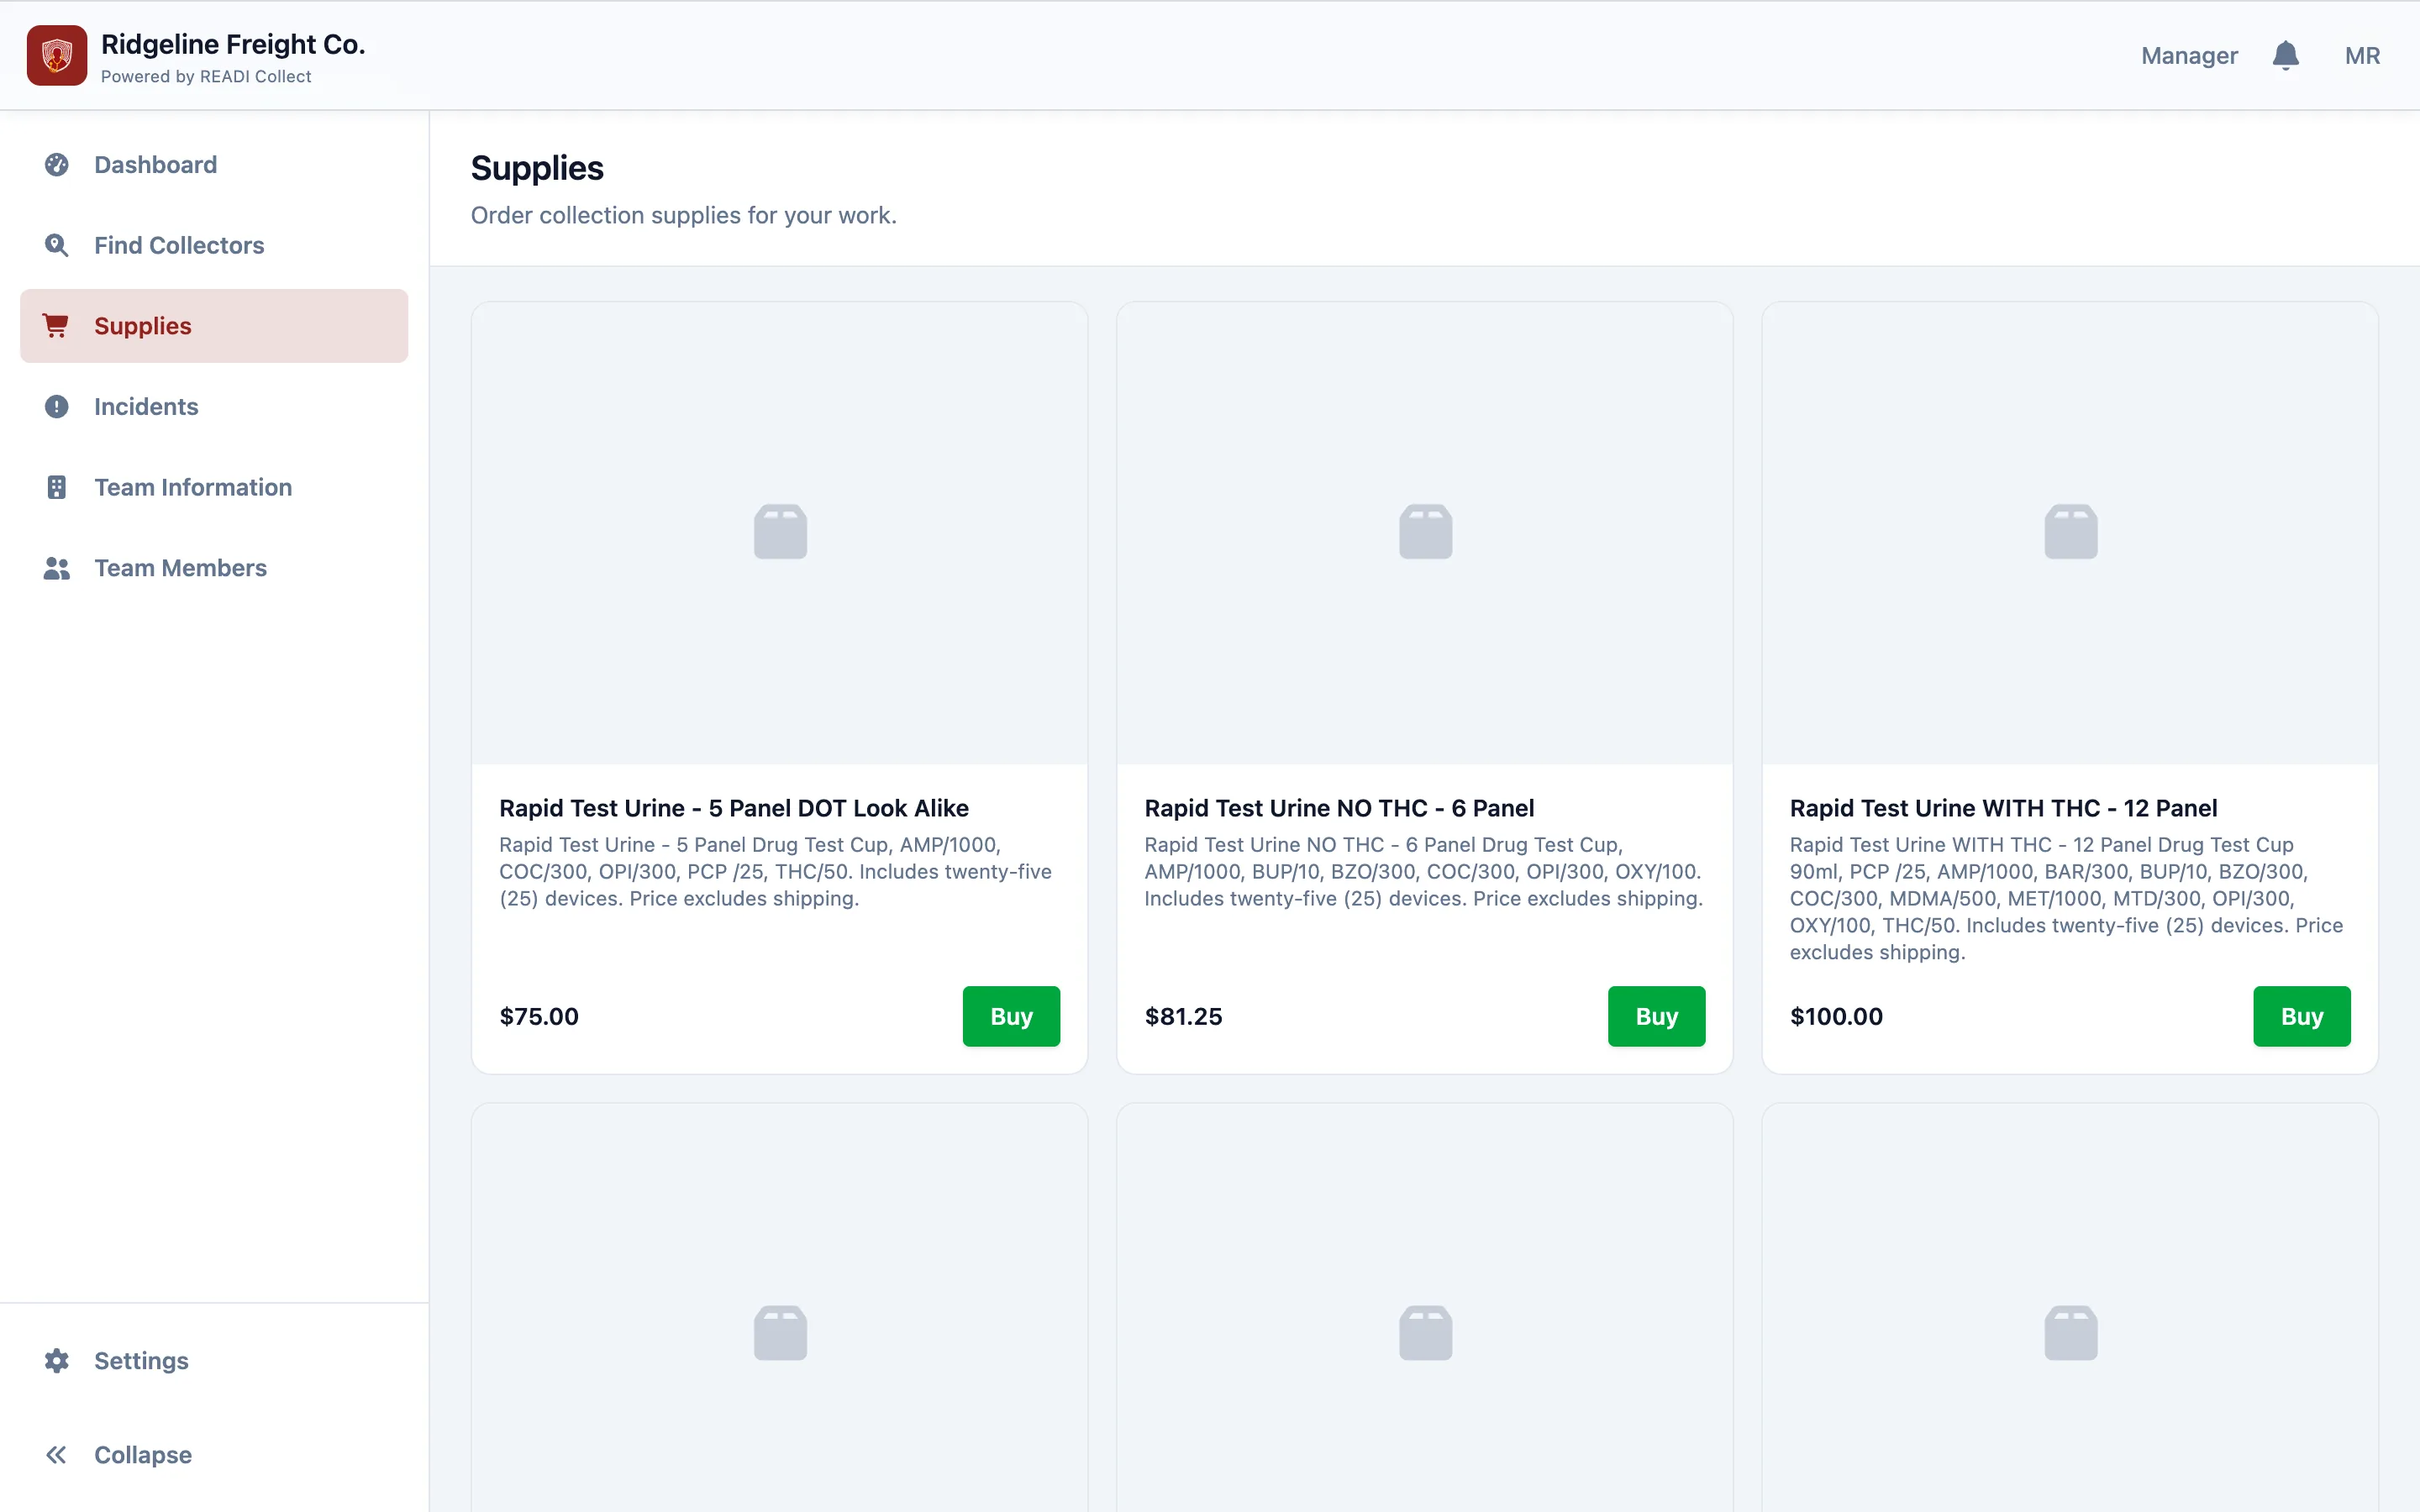Screen dimensions: 2420x1512
Task: Click the Dashboard gauge icon
Action: [x=57, y=165]
